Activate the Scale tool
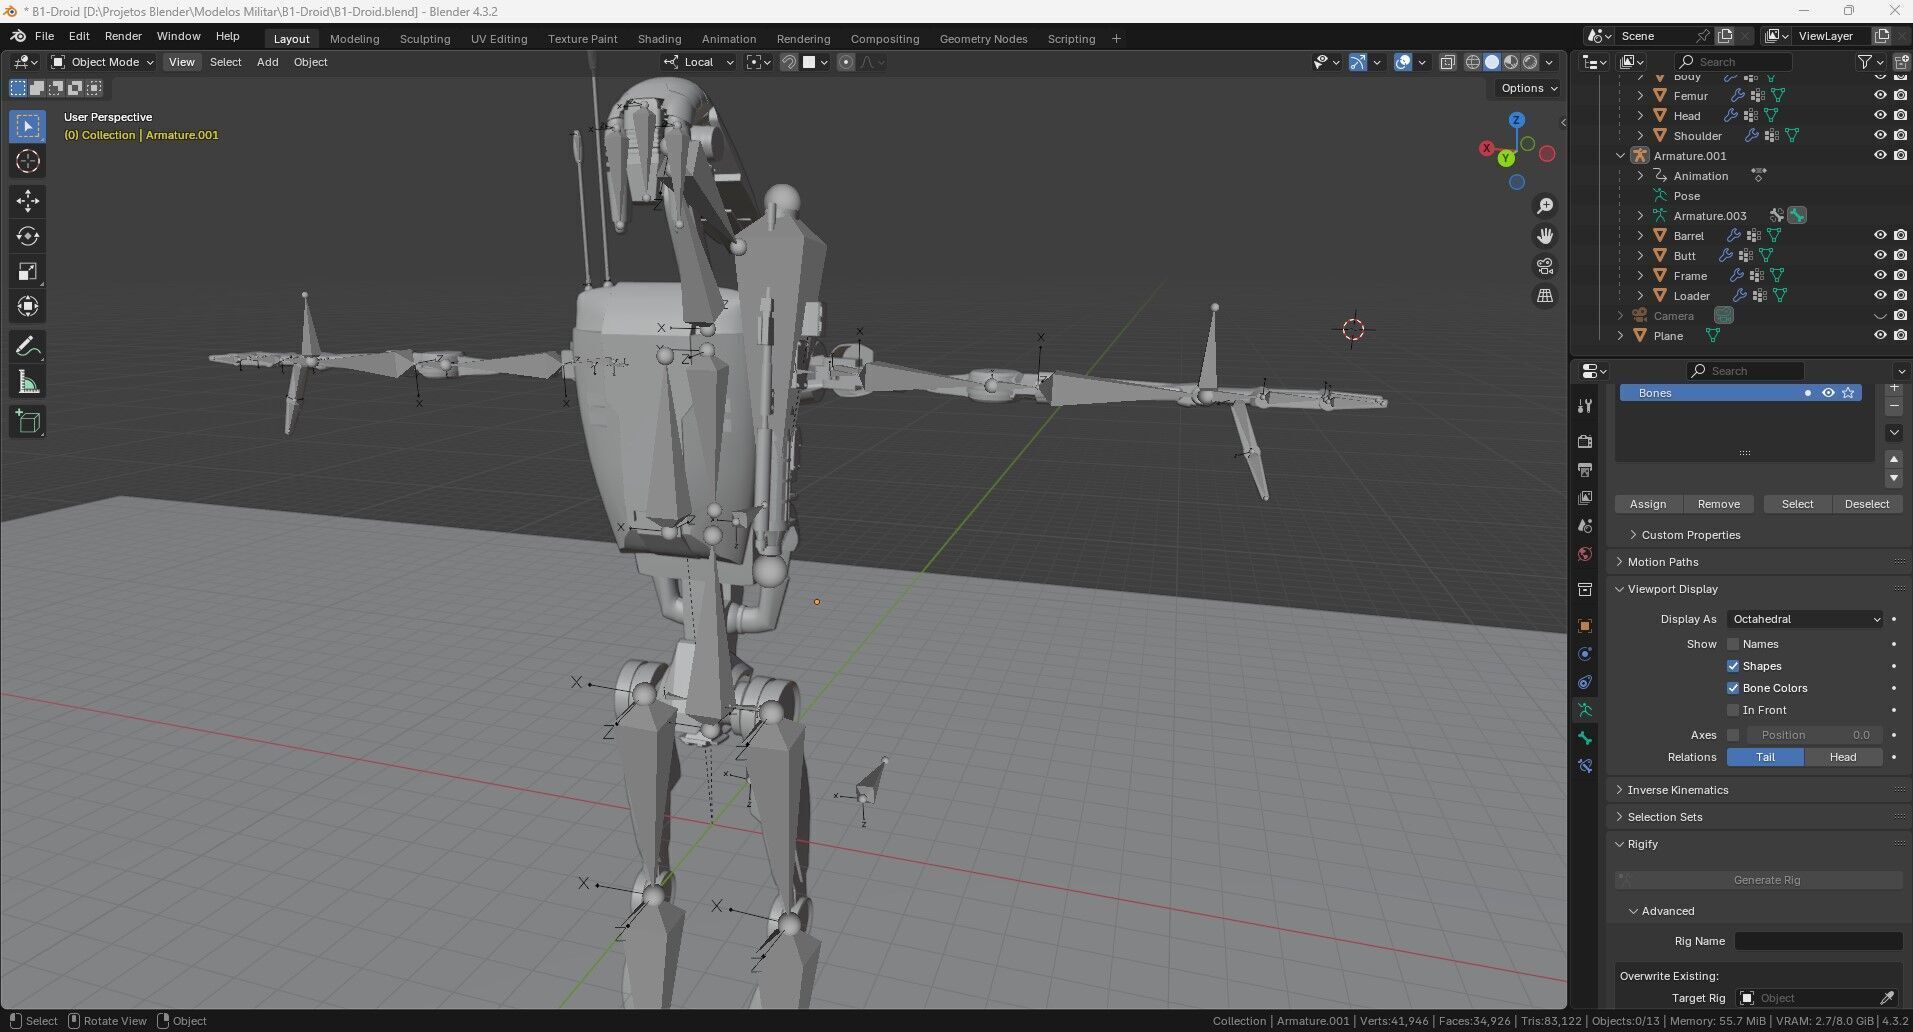 click(28, 271)
